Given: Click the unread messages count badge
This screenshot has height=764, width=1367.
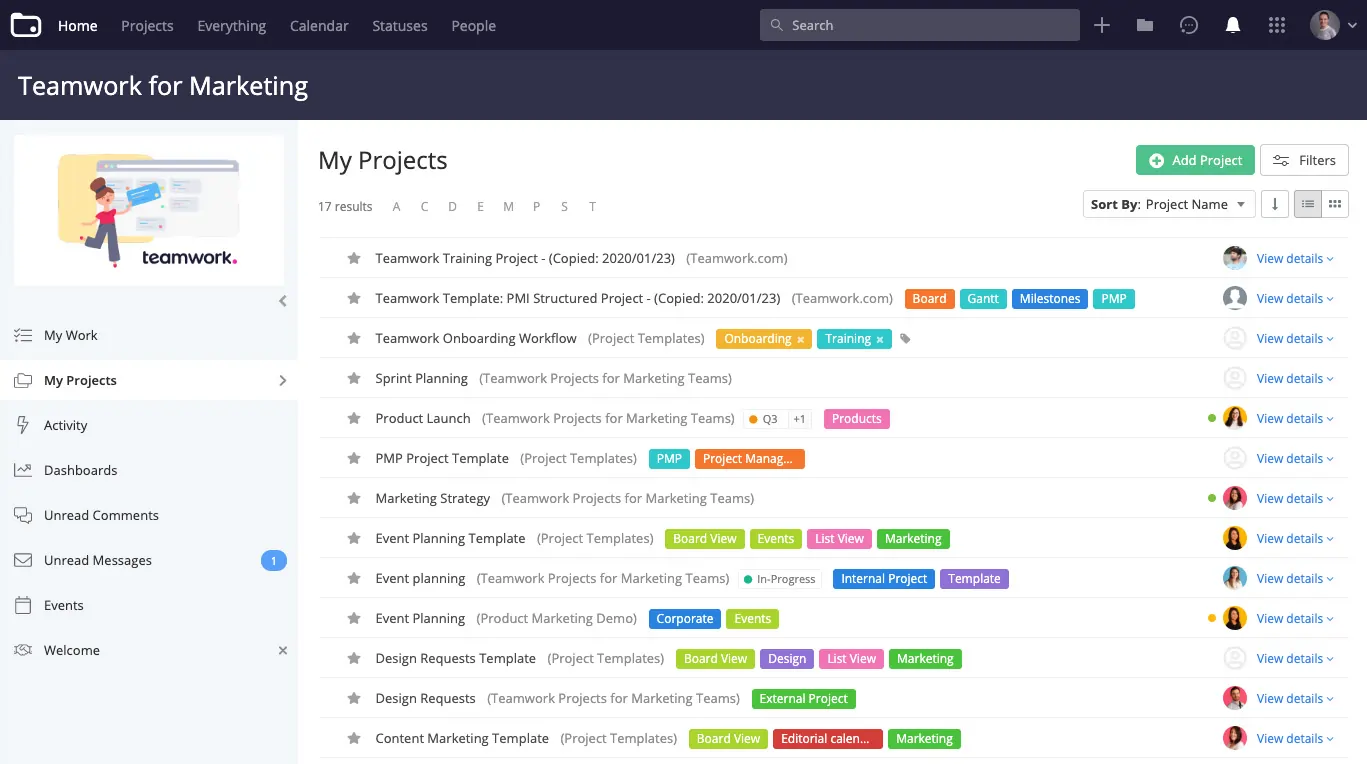Looking at the screenshot, I should pyautogui.click(x=274, y=560).
